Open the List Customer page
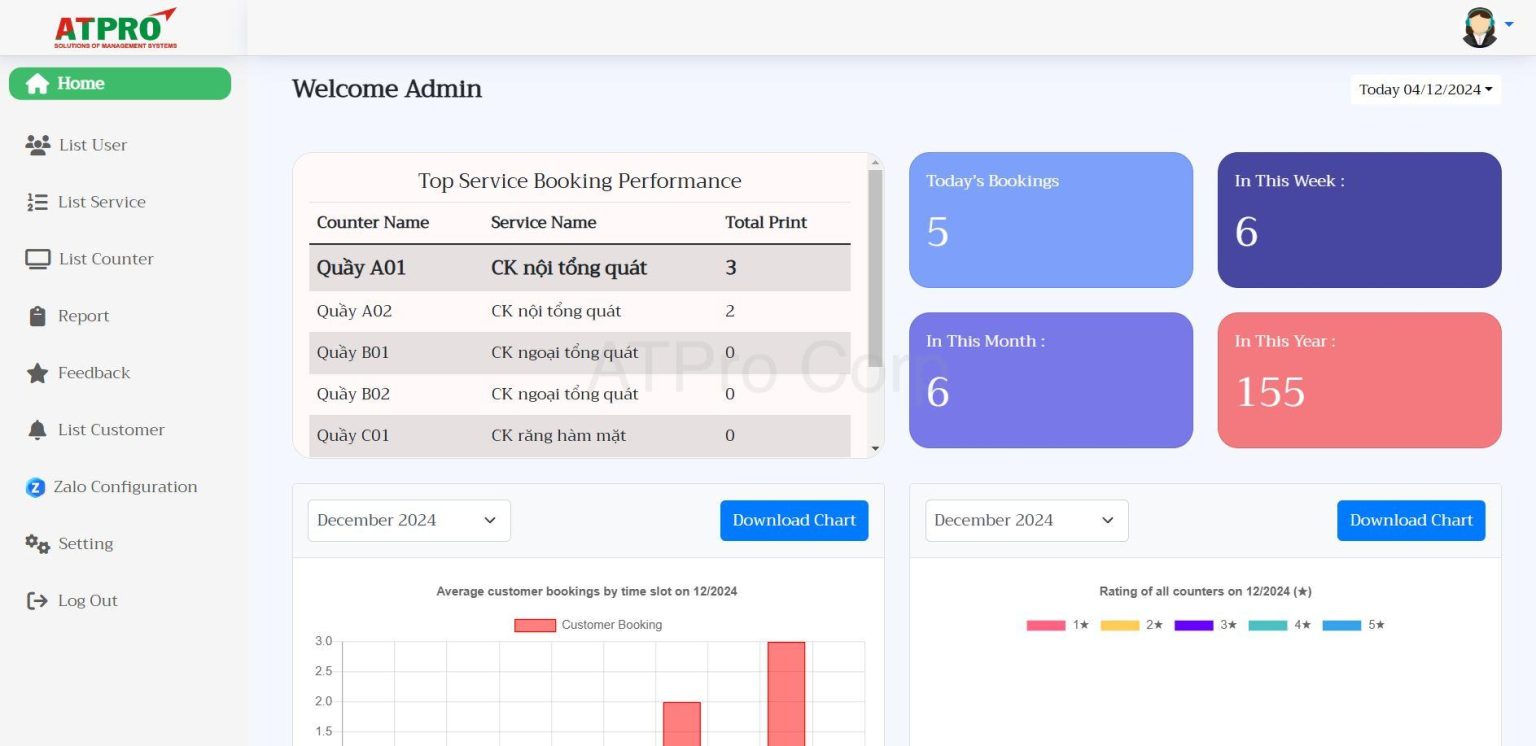Viewport: 1536px width, 746px height. pyautogui.click(x=111, y=430)
